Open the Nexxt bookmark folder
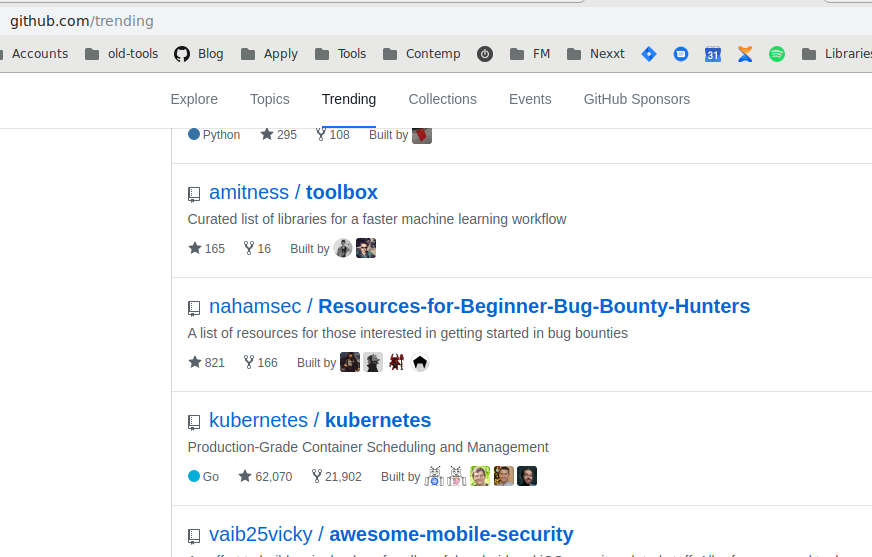This screenshot has height=557, width=872. [596, 54]
